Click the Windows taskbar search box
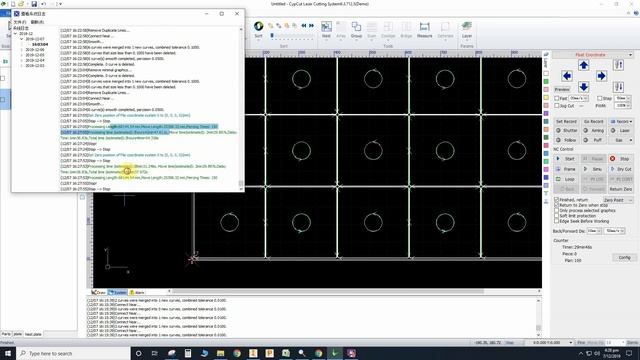 click(73, 353)
